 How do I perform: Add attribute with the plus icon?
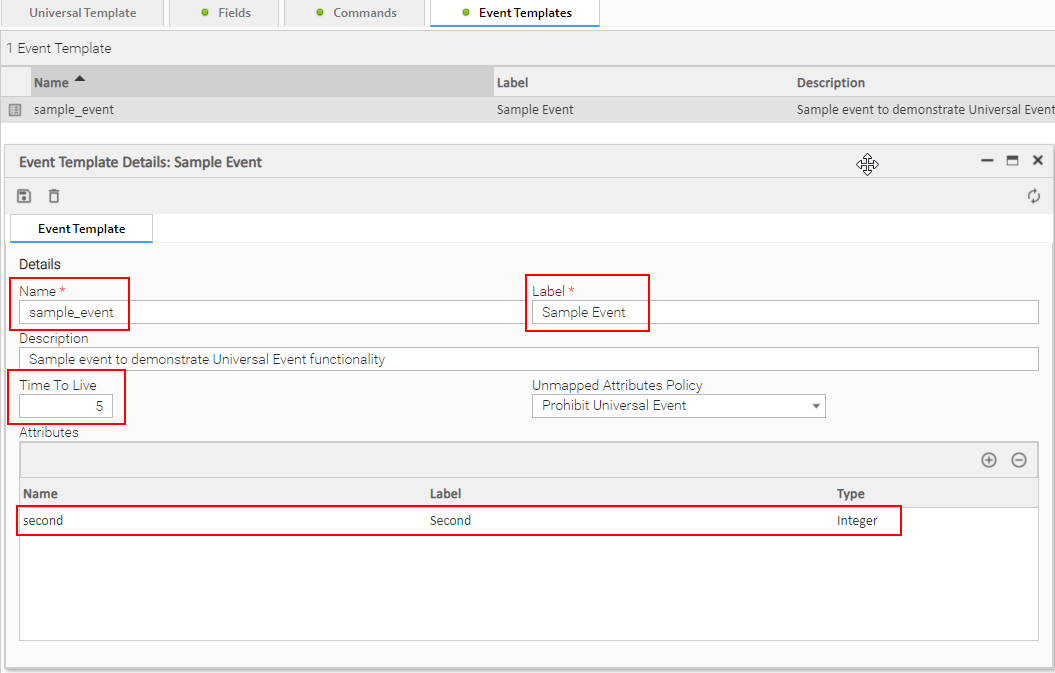pos(988,460)
